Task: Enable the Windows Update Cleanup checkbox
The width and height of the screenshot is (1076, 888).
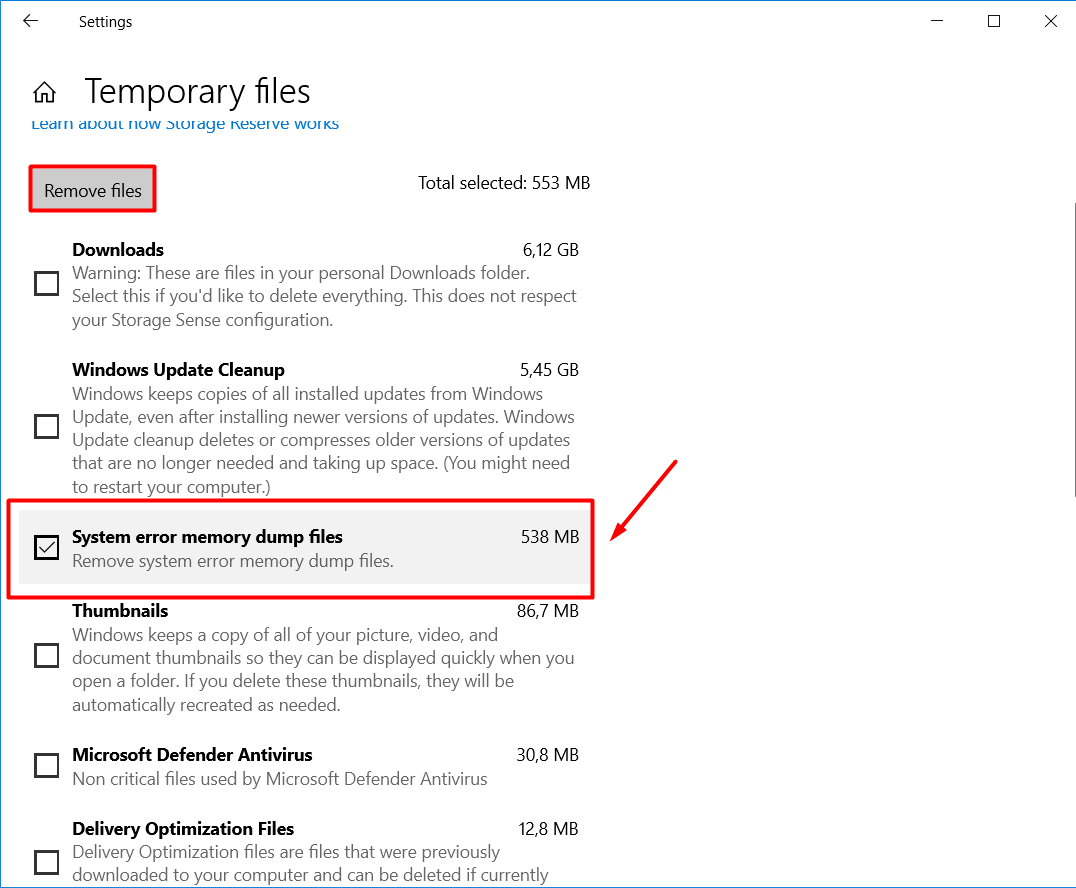Action: 47,427
